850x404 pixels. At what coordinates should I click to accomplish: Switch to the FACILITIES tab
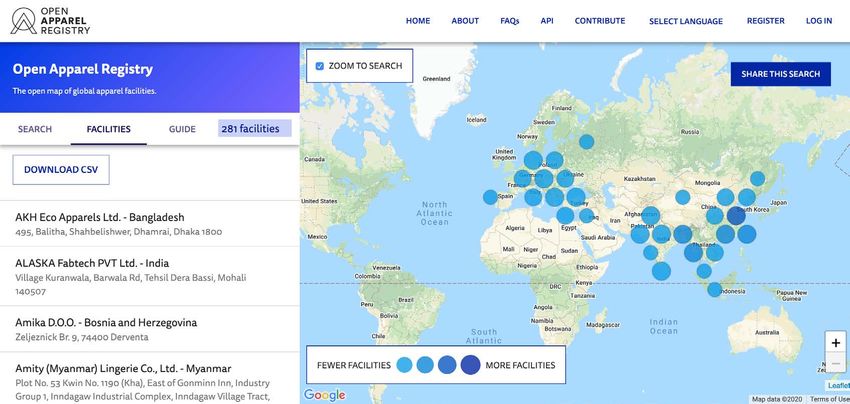108,129
